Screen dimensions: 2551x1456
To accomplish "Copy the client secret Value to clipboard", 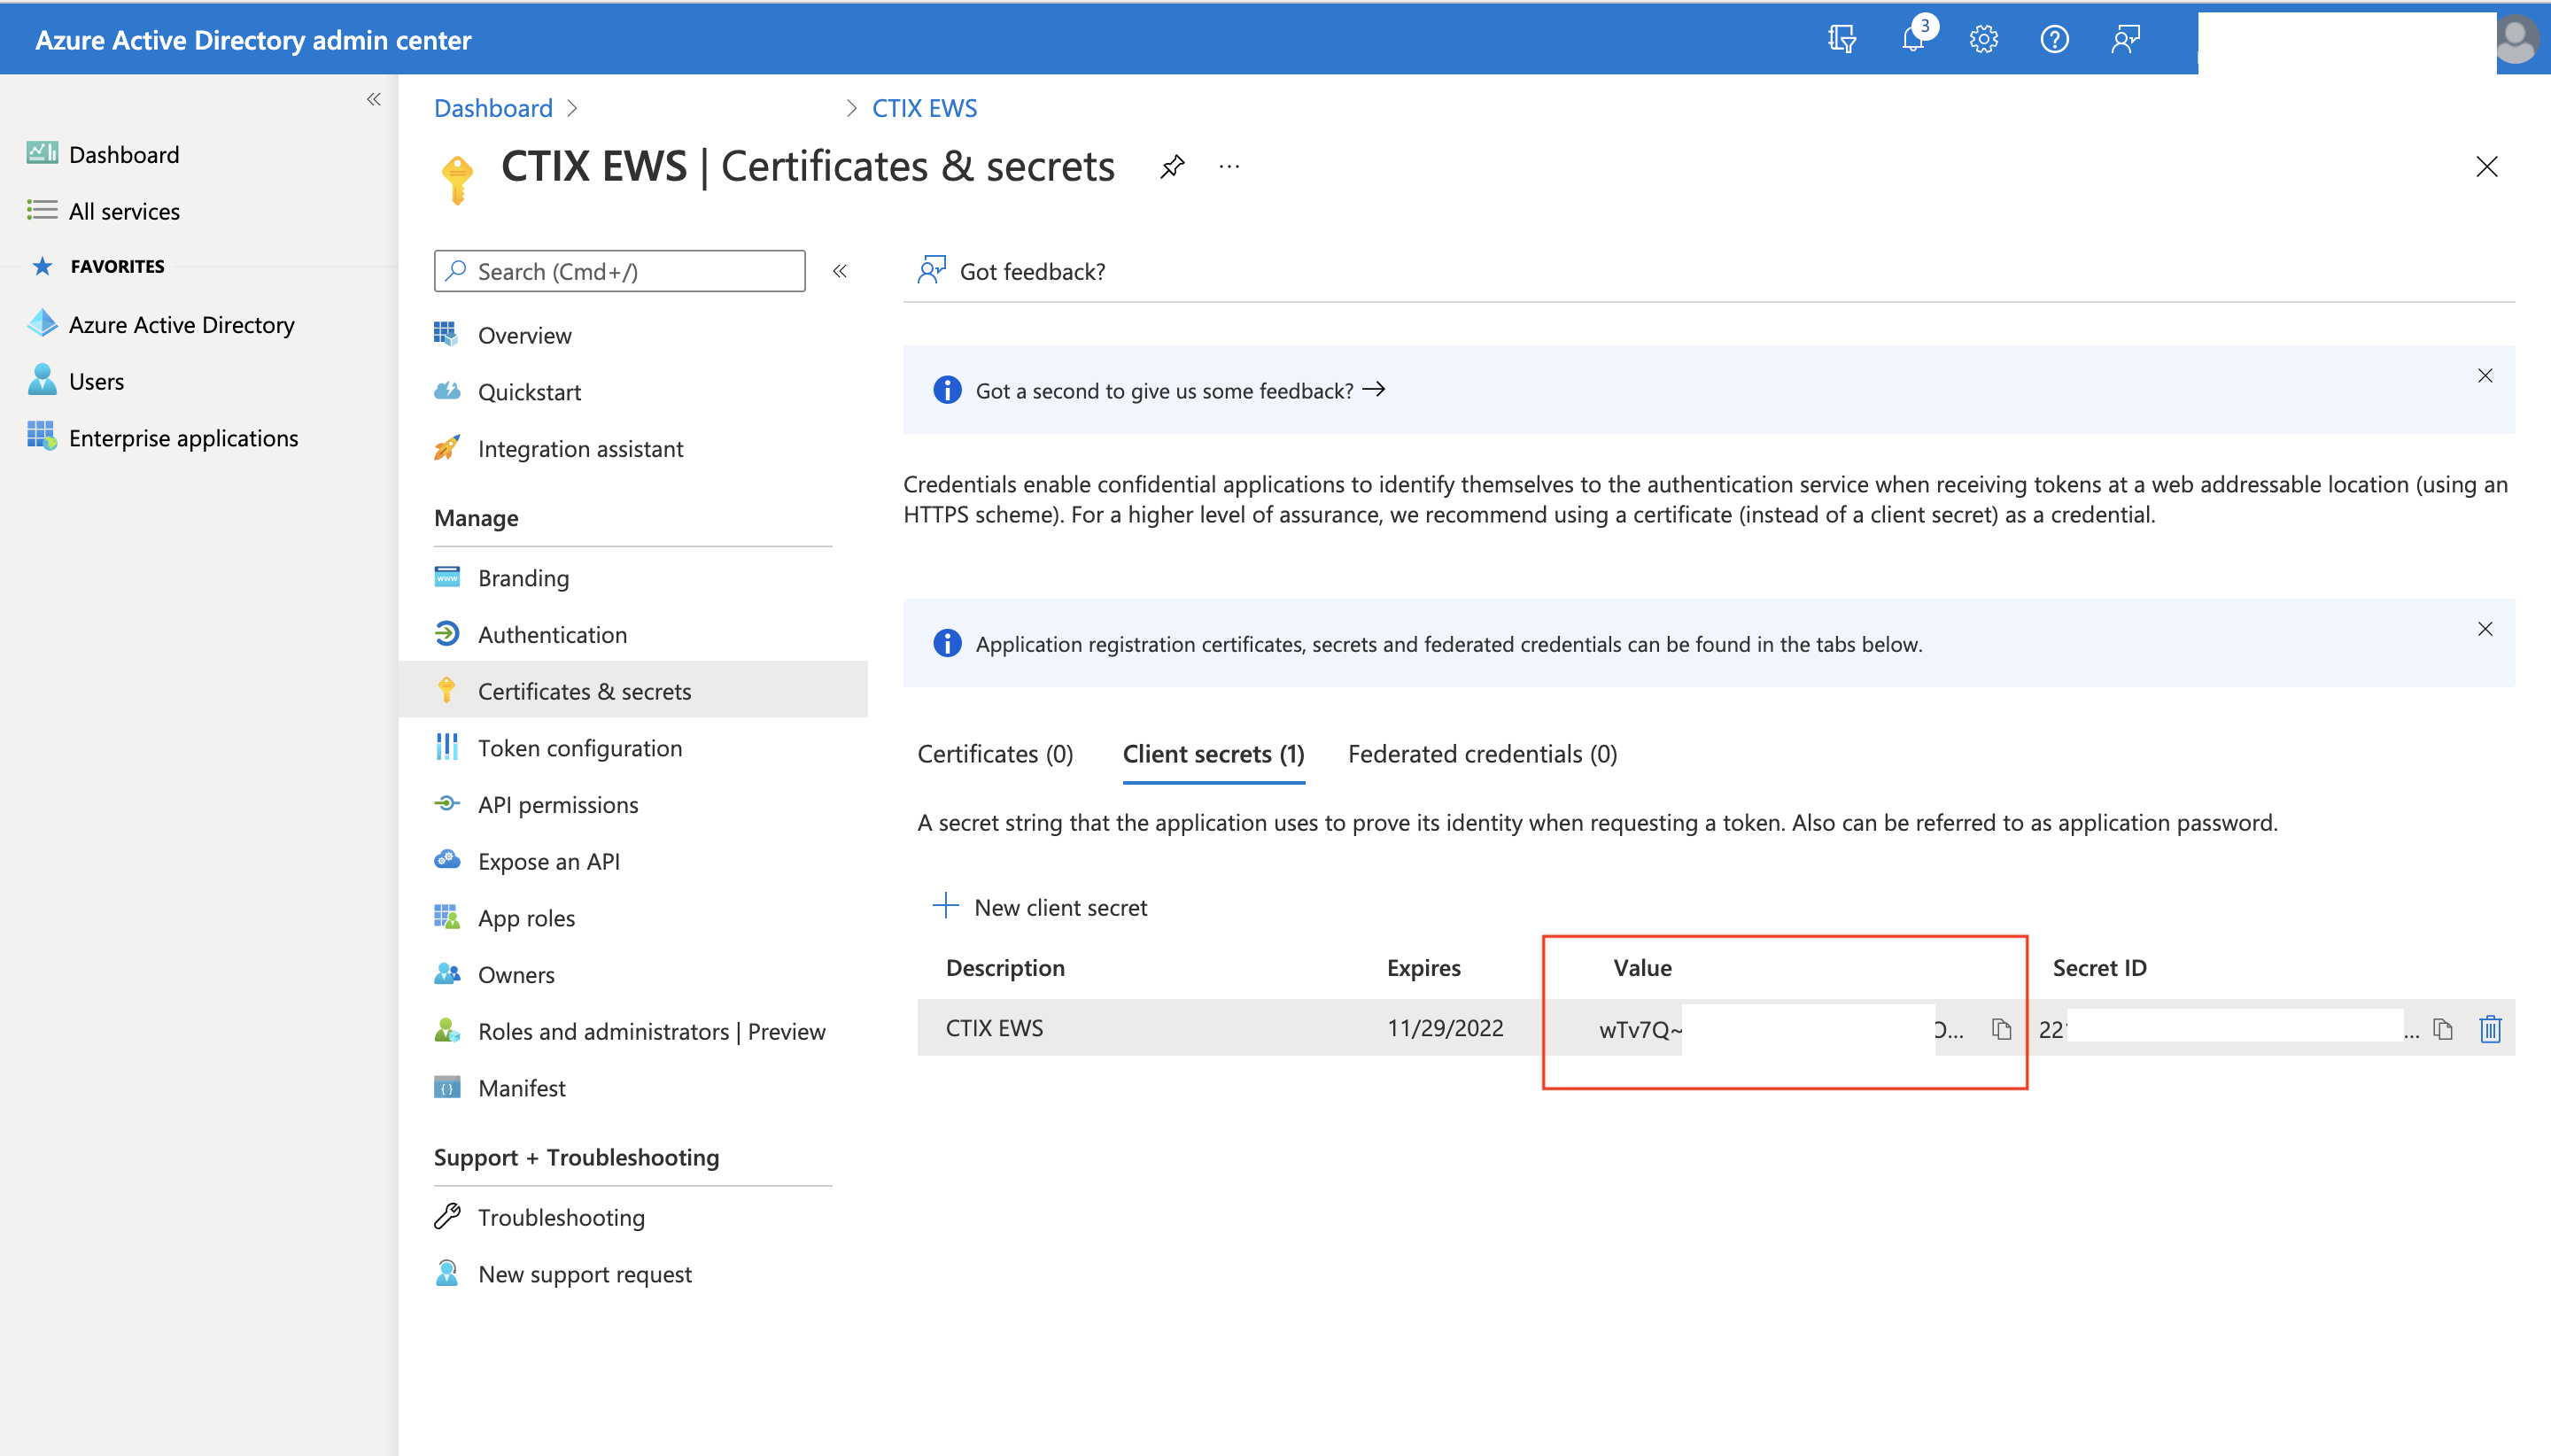I will [x=2001, y=1029].
